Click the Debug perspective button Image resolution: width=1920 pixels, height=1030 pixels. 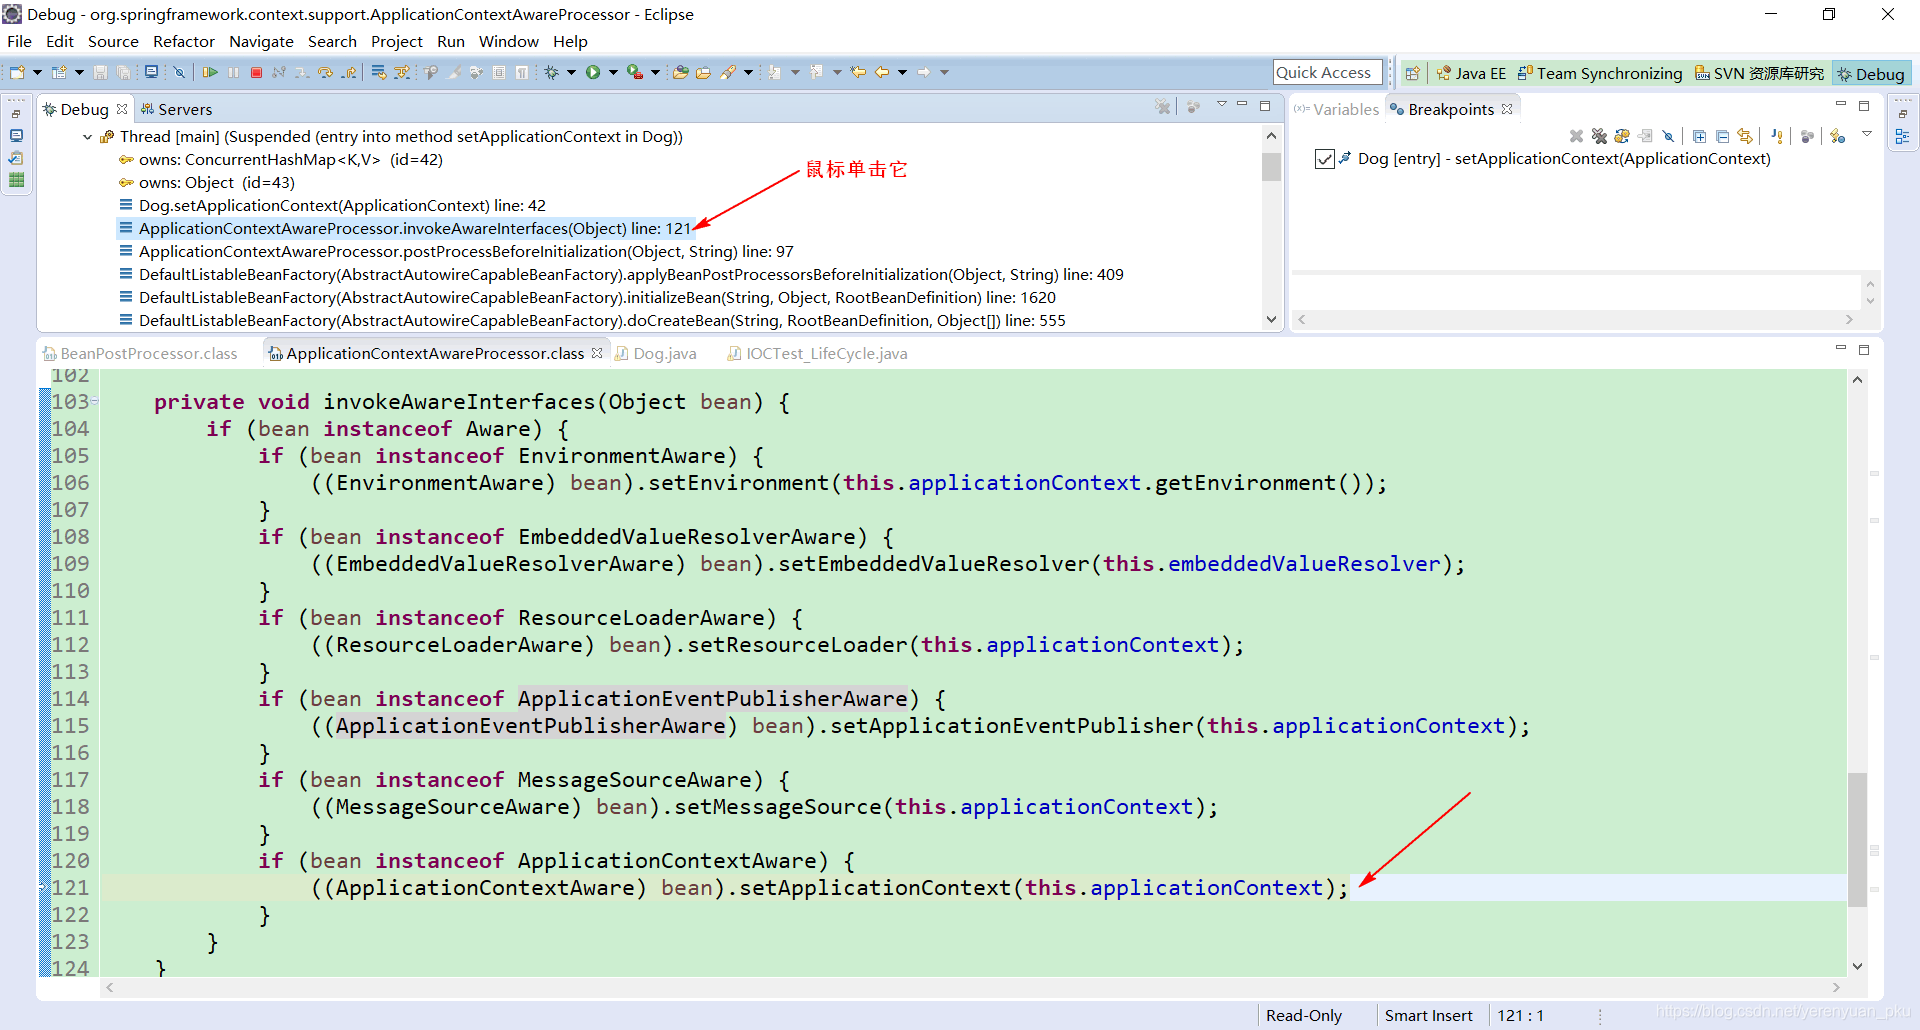[x=1871, y=73]
